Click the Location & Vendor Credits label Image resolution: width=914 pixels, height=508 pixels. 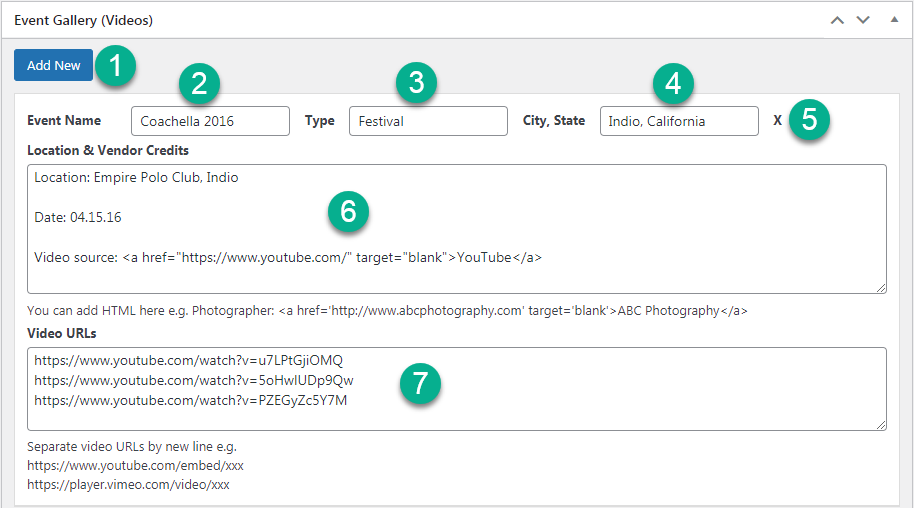tap(108, 150)
